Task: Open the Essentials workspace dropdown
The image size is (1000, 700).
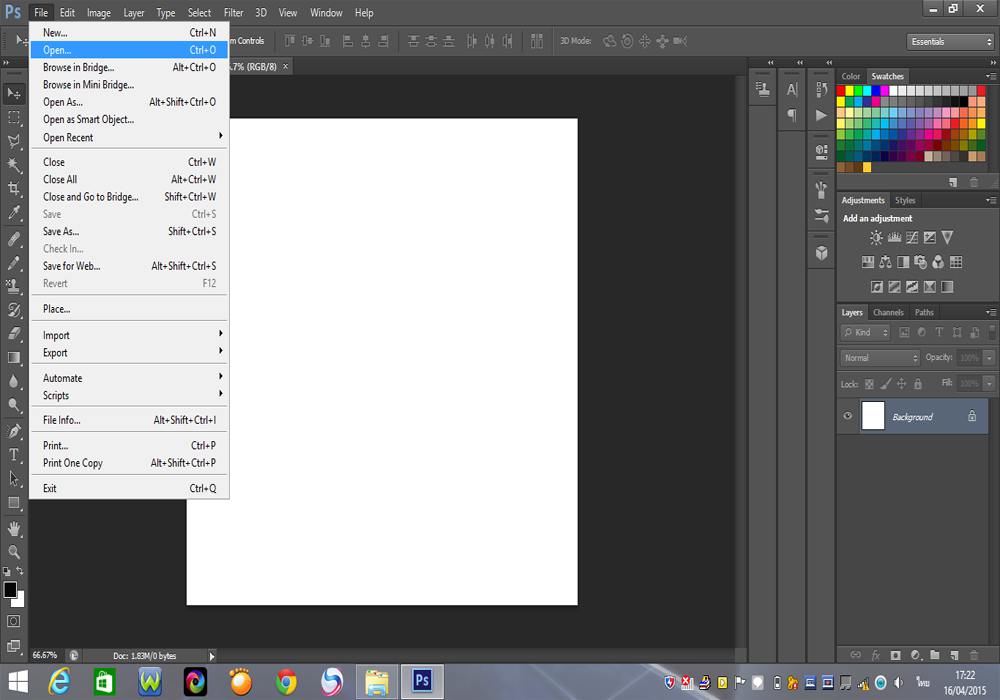Action: pos(950,42)
